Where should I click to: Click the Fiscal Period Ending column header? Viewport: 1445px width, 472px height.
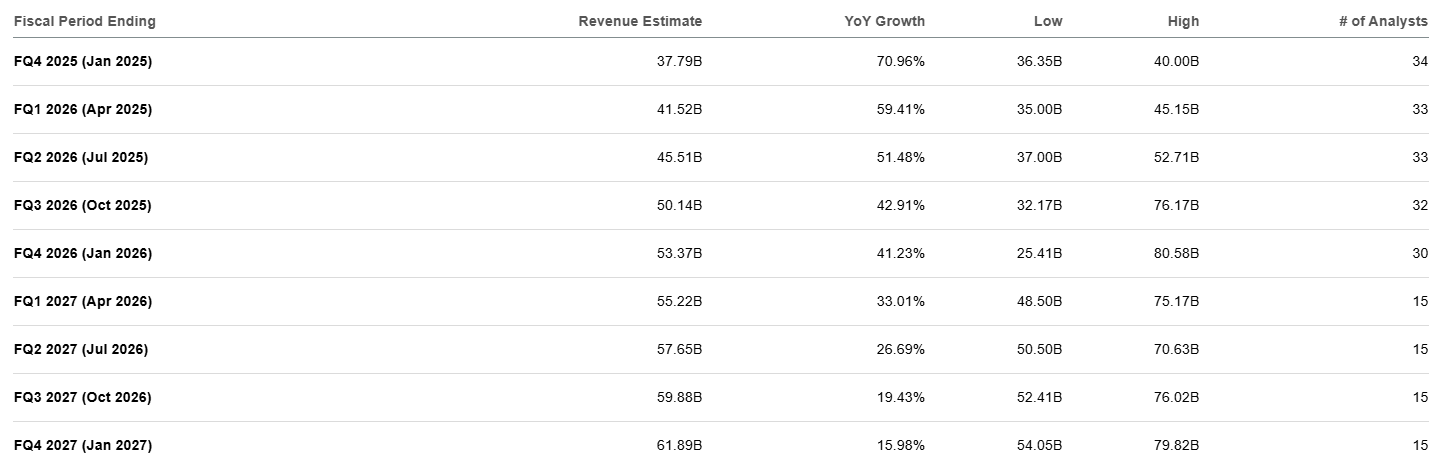[x=85, y=21]
